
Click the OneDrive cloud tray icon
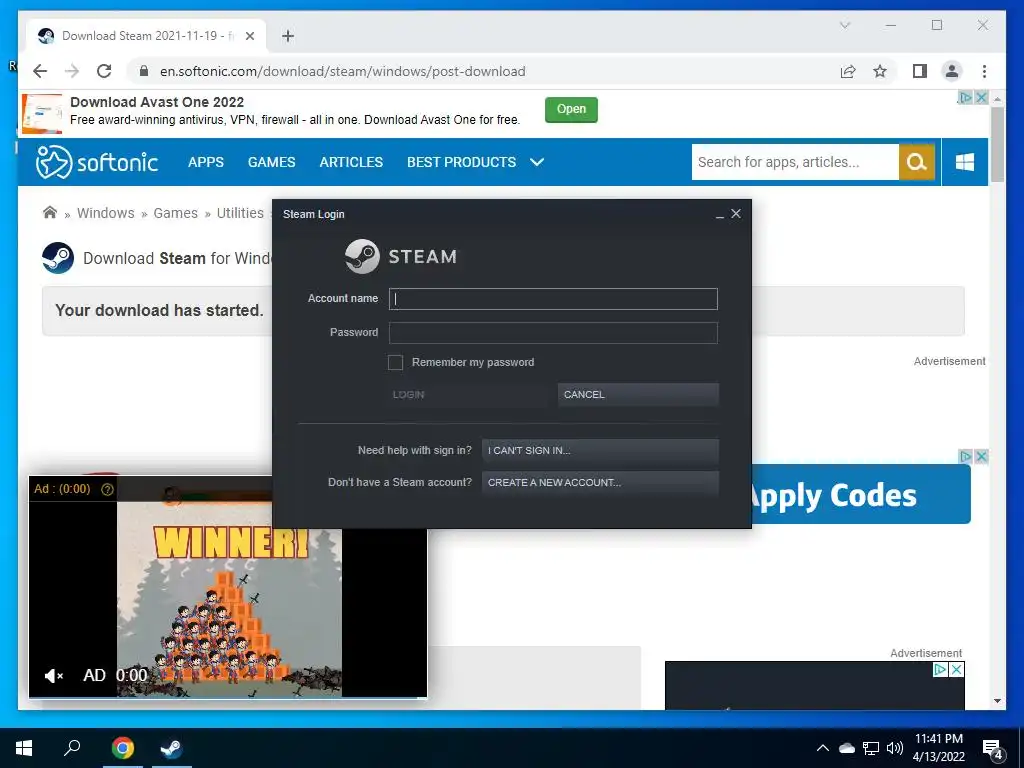[x=847, y=748]
